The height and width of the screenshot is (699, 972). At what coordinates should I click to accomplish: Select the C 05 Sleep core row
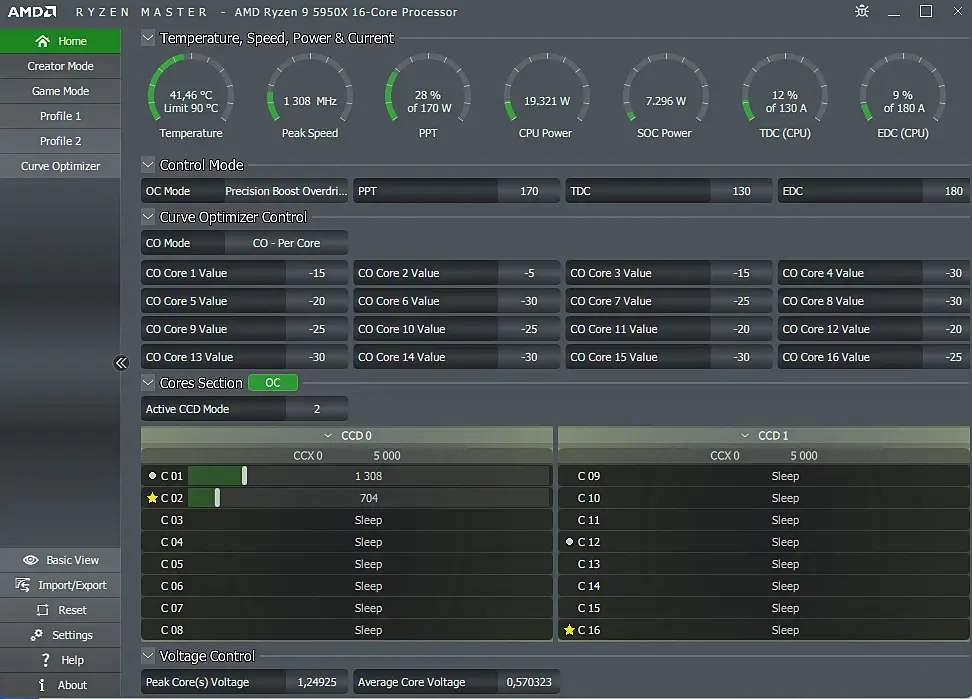[347, 564]
